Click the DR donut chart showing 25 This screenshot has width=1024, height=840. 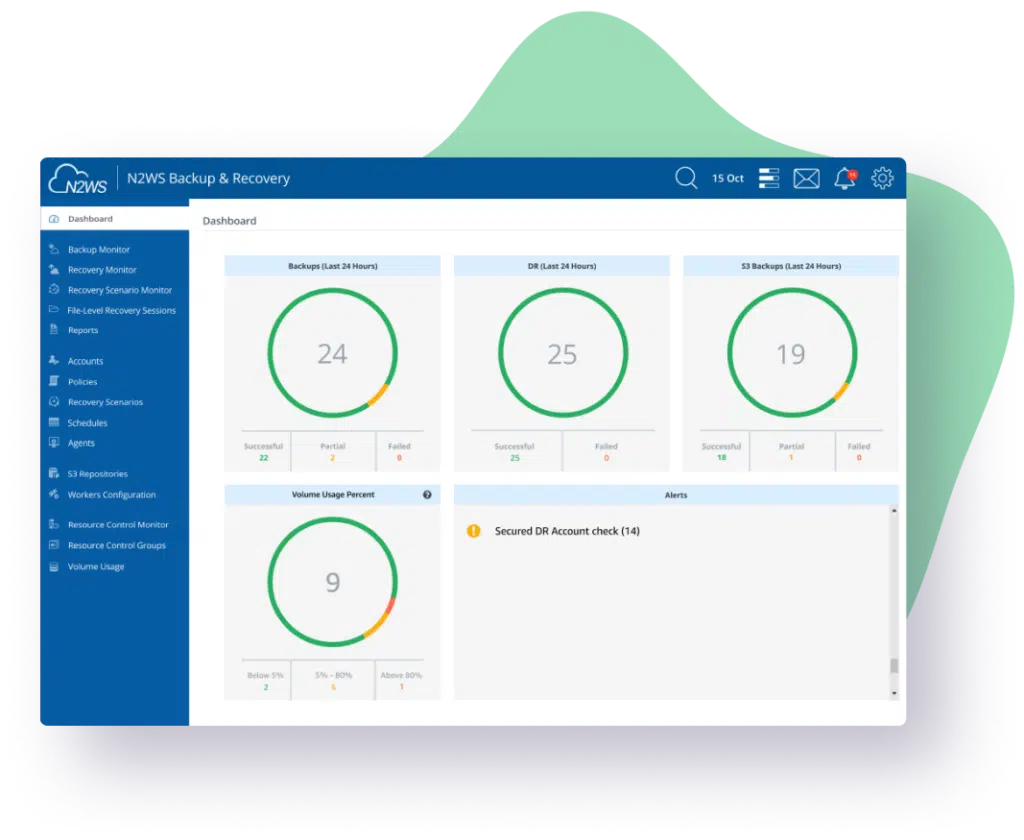click(562, 353)
